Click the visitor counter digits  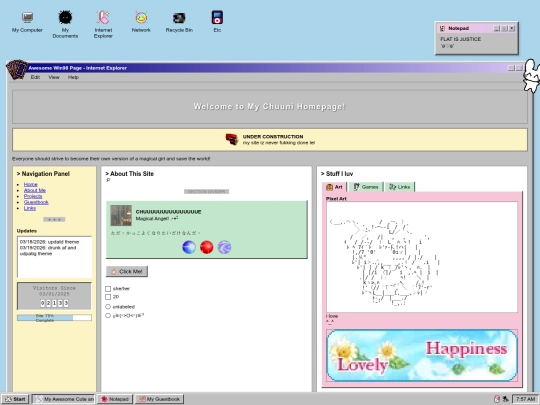click(54, 303)
